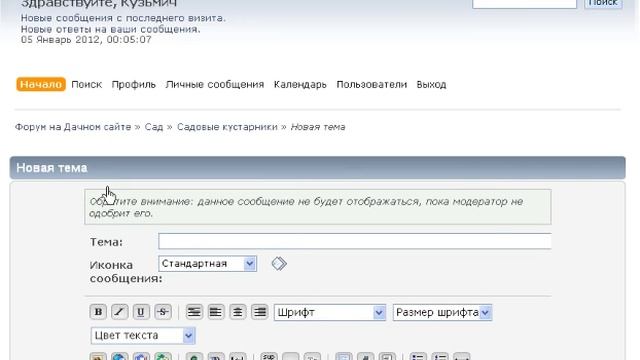
Task: Open the Календарь menu item
Action: tap(300, 84)
